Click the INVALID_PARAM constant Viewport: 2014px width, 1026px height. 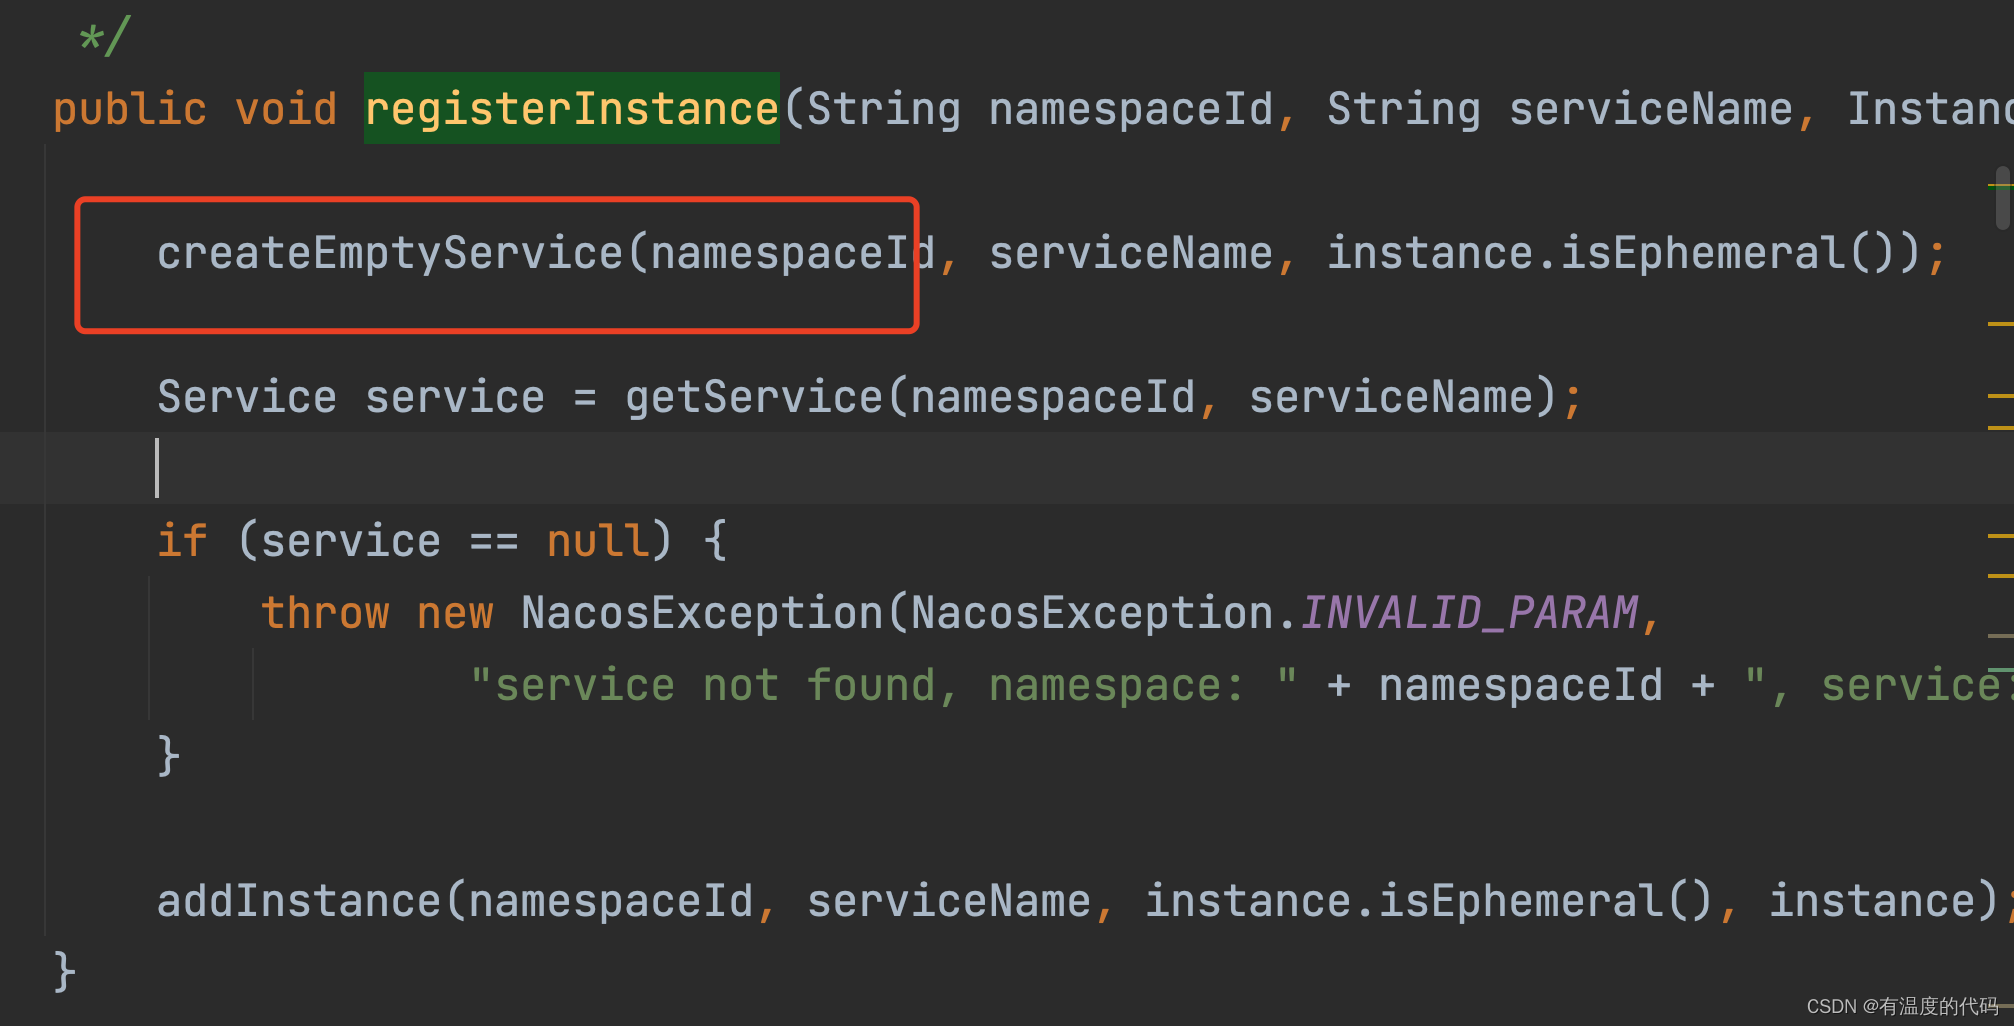(x=1469, y=613)
